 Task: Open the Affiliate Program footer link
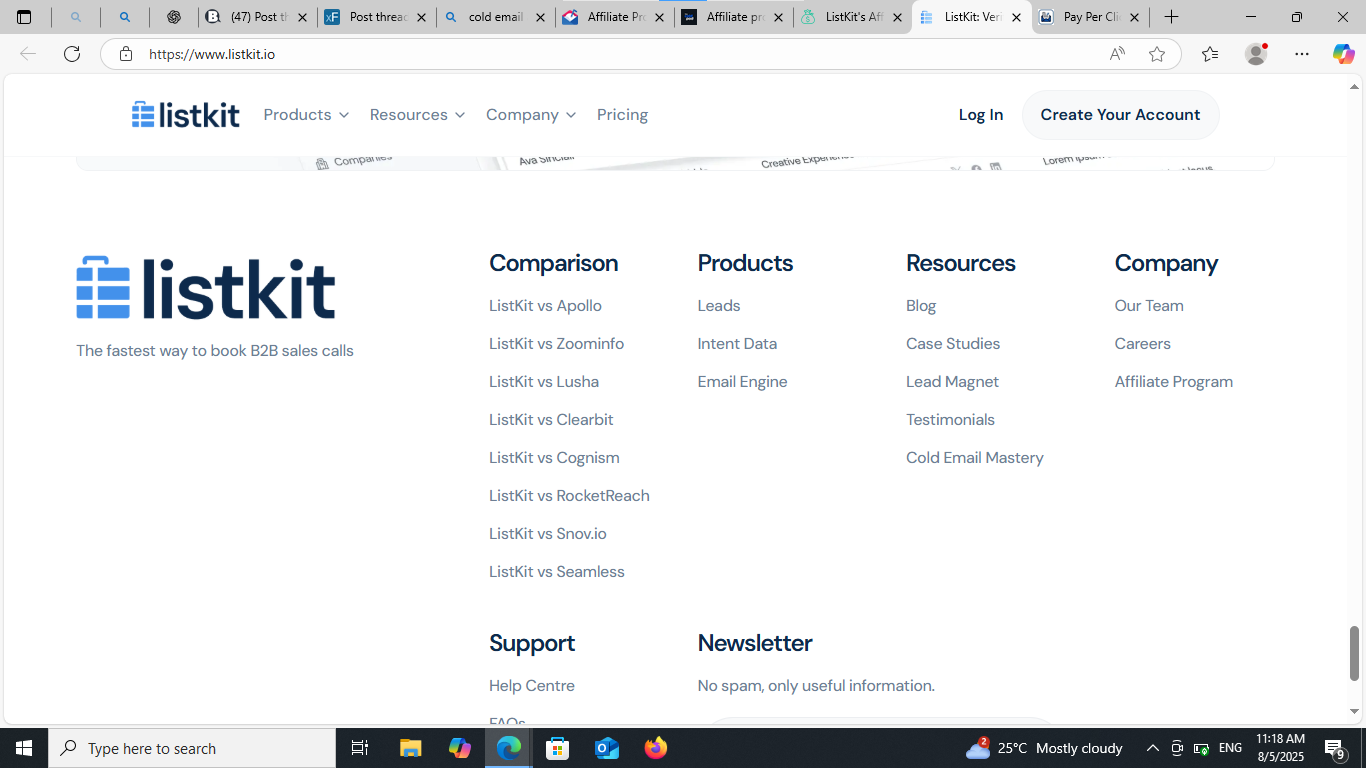(1174, 382)
